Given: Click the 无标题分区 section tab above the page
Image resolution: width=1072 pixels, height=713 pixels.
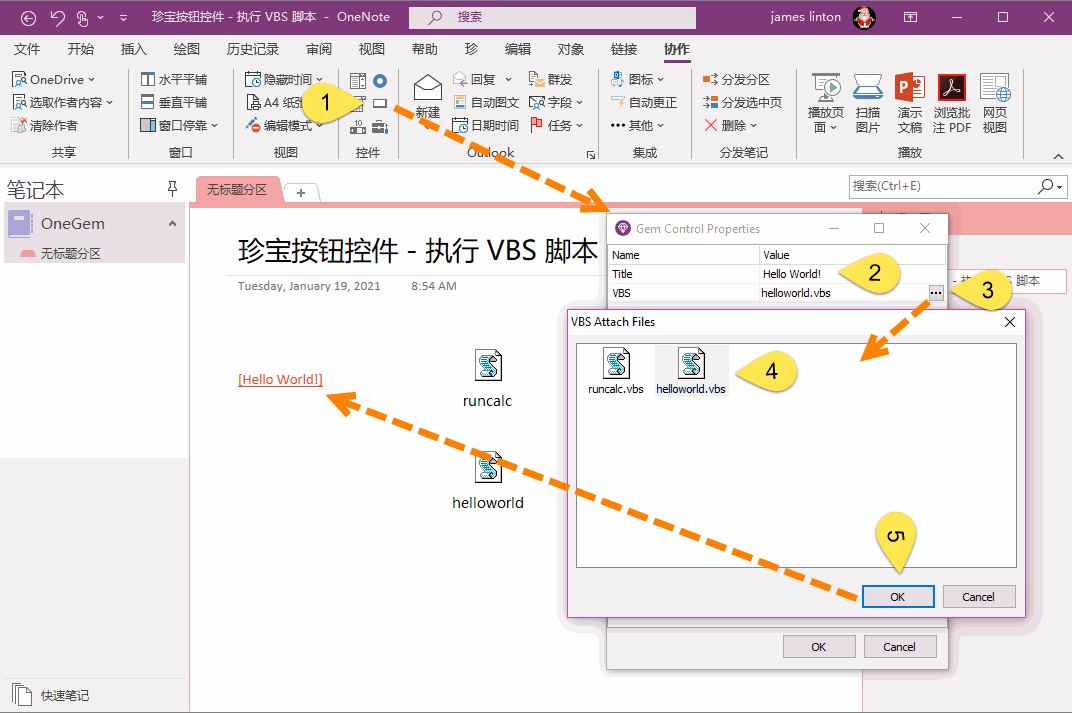Looking at the screenshot, I should point(237,190).
